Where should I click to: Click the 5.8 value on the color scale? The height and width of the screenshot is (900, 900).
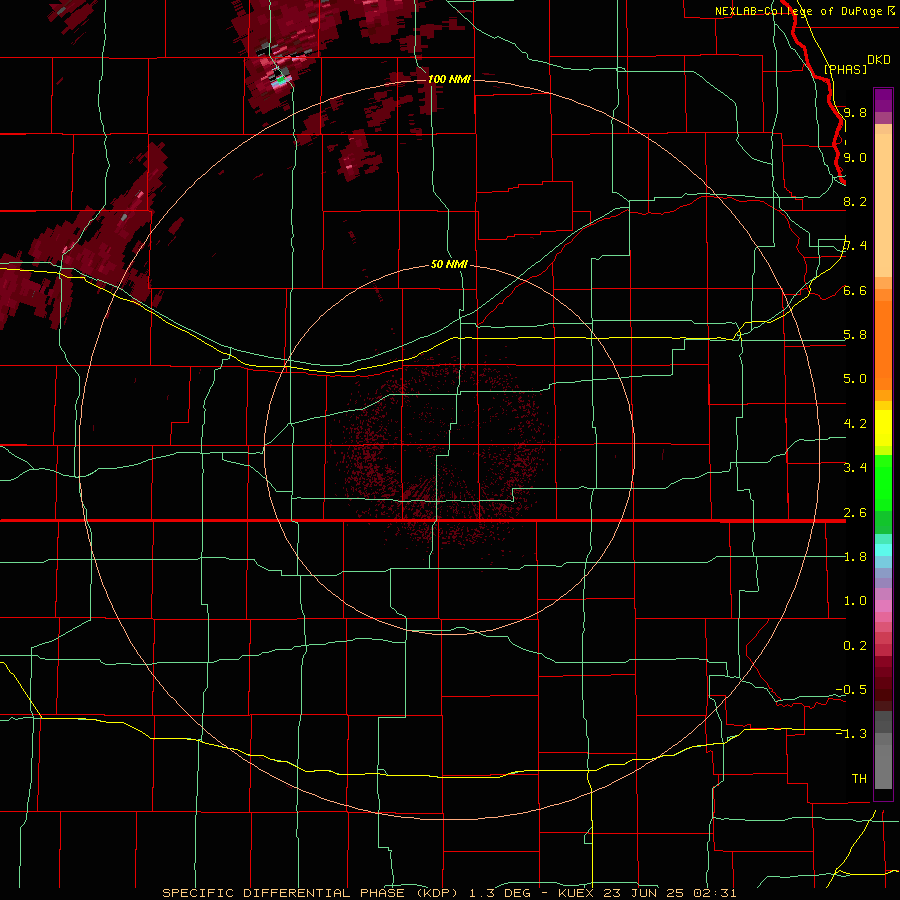[x=855, y=335]
